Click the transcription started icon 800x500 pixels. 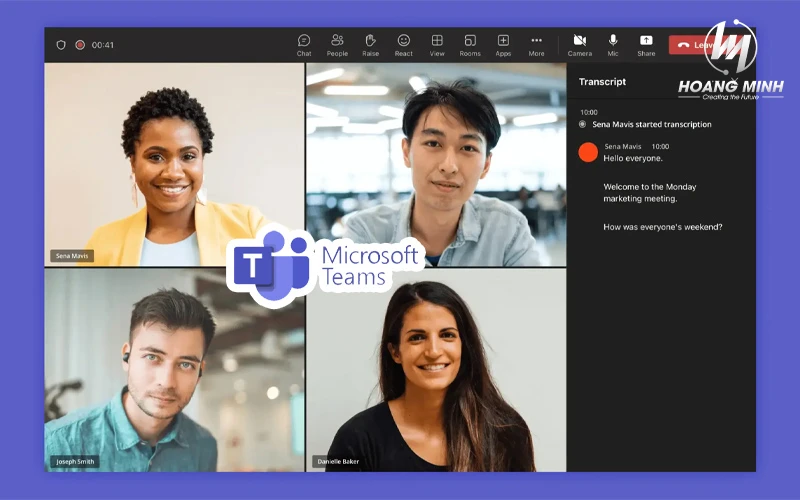point(583,124)
